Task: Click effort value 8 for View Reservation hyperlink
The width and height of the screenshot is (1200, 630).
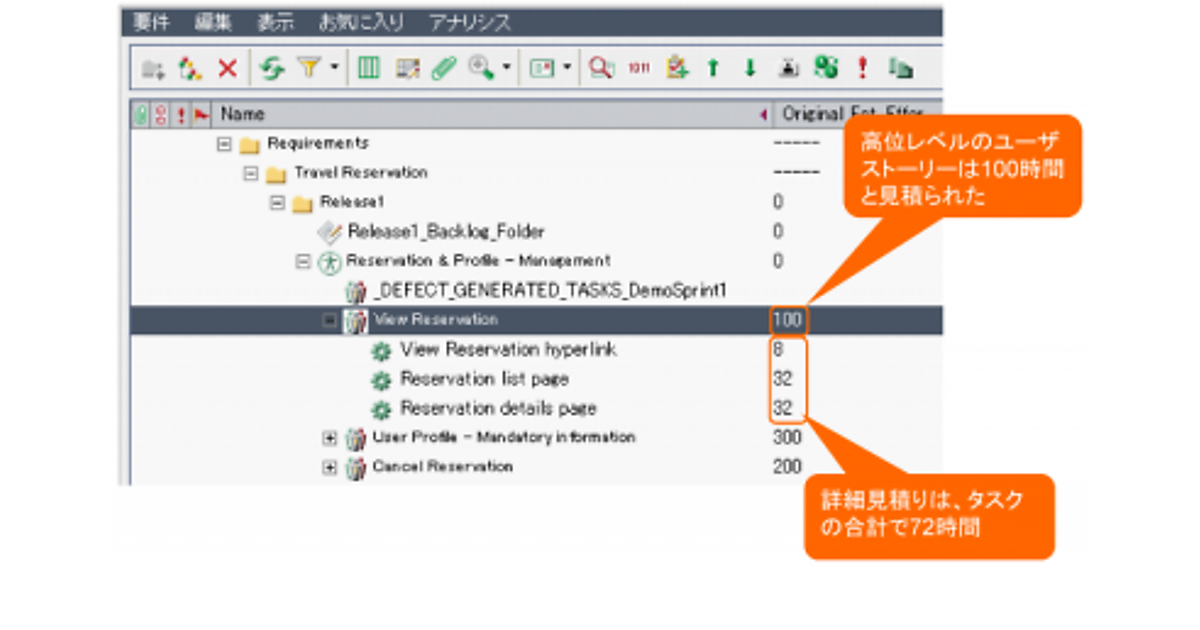Action: pos(778,350)
